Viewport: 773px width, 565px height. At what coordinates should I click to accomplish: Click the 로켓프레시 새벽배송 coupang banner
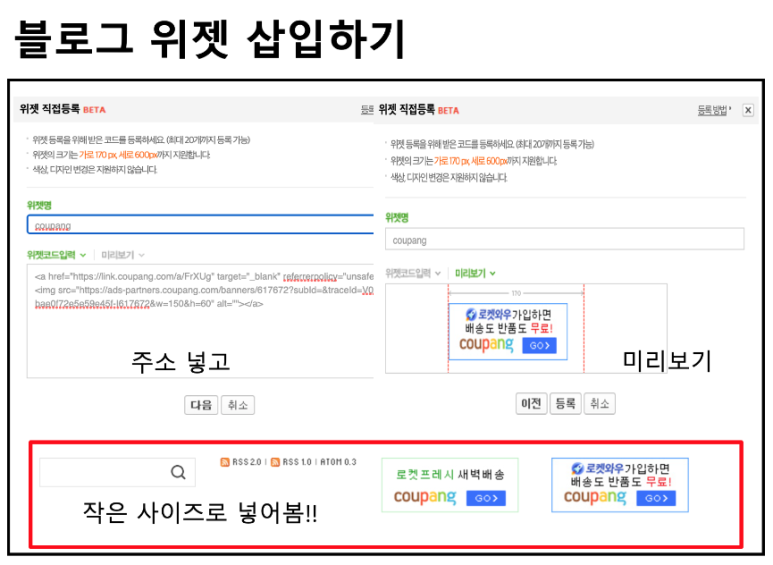click(450, 485)
